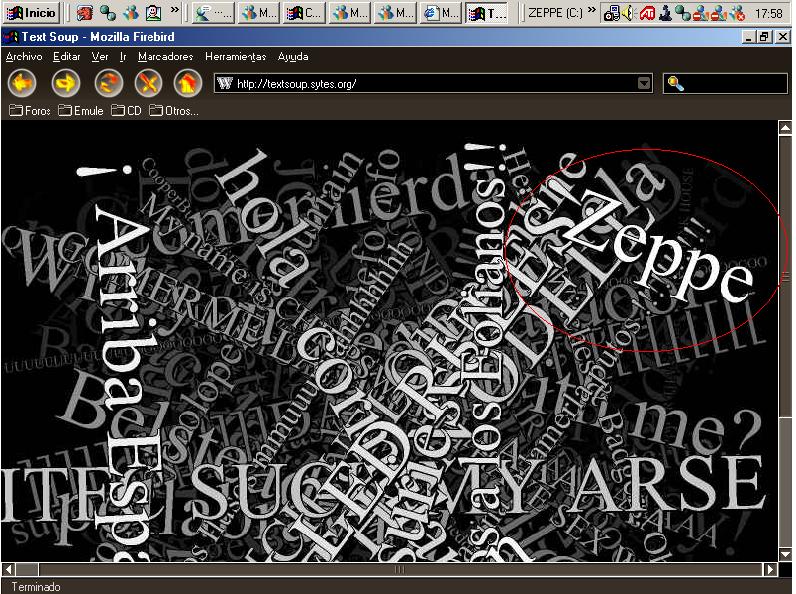Click the Windows Inicio start button

(33, 13)
